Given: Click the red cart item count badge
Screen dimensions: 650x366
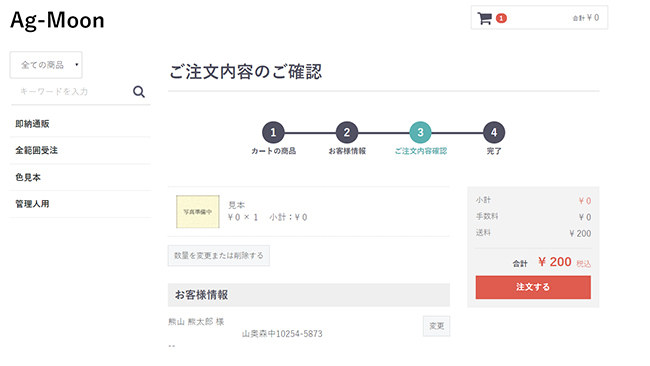Looking at the screenshot, I should click(501, 18).
